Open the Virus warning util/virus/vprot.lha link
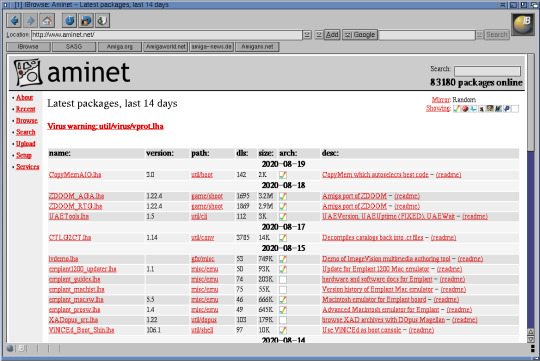 pos(105,126)
